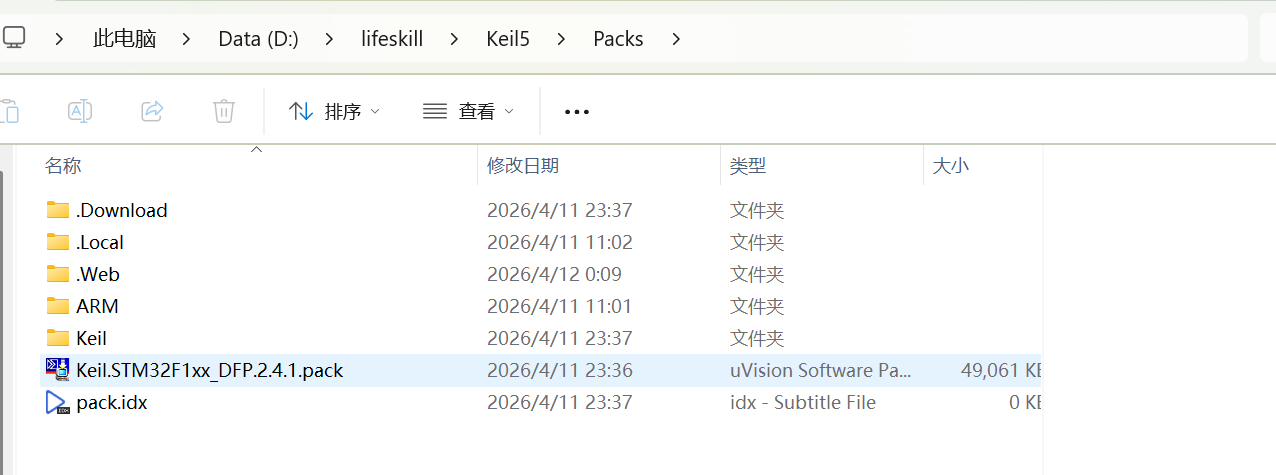The image size is (1276, 475).
Task: Expand the chevron after Packs in the address bar
Action: click(x=677, y=39)
